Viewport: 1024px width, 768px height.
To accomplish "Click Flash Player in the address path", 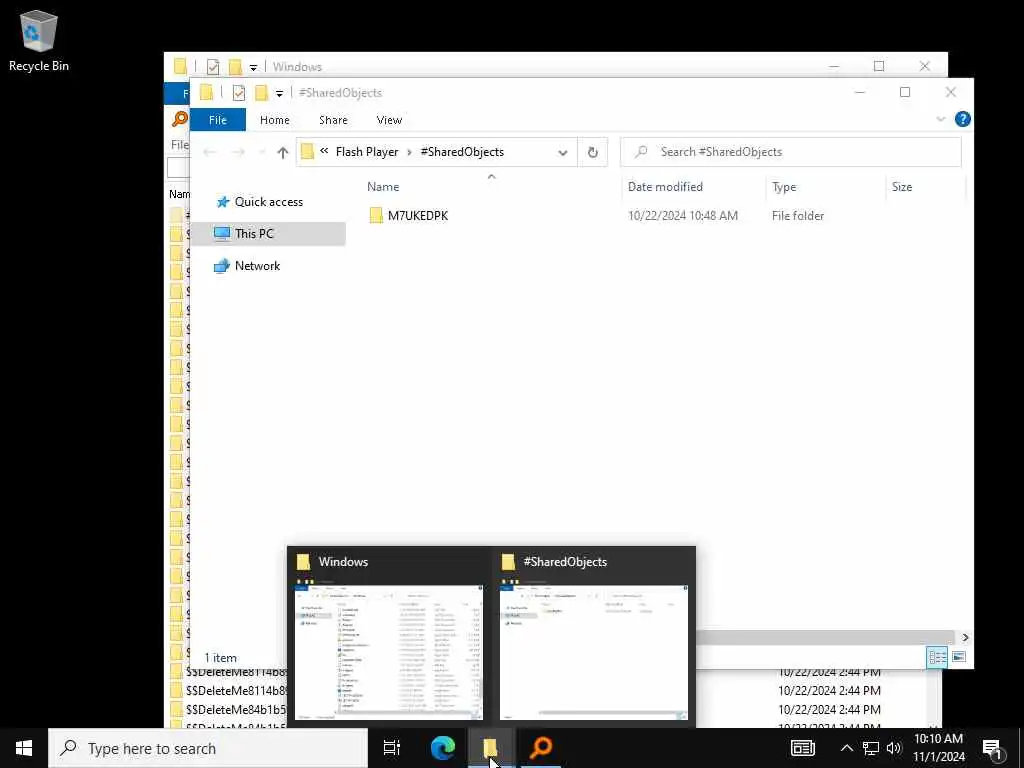I will 366,152.
